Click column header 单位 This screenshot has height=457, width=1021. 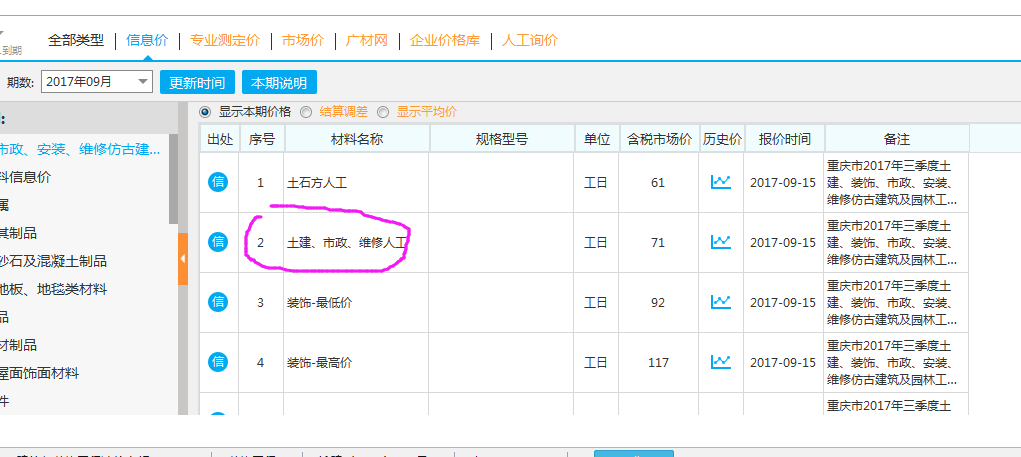[597, 139]
